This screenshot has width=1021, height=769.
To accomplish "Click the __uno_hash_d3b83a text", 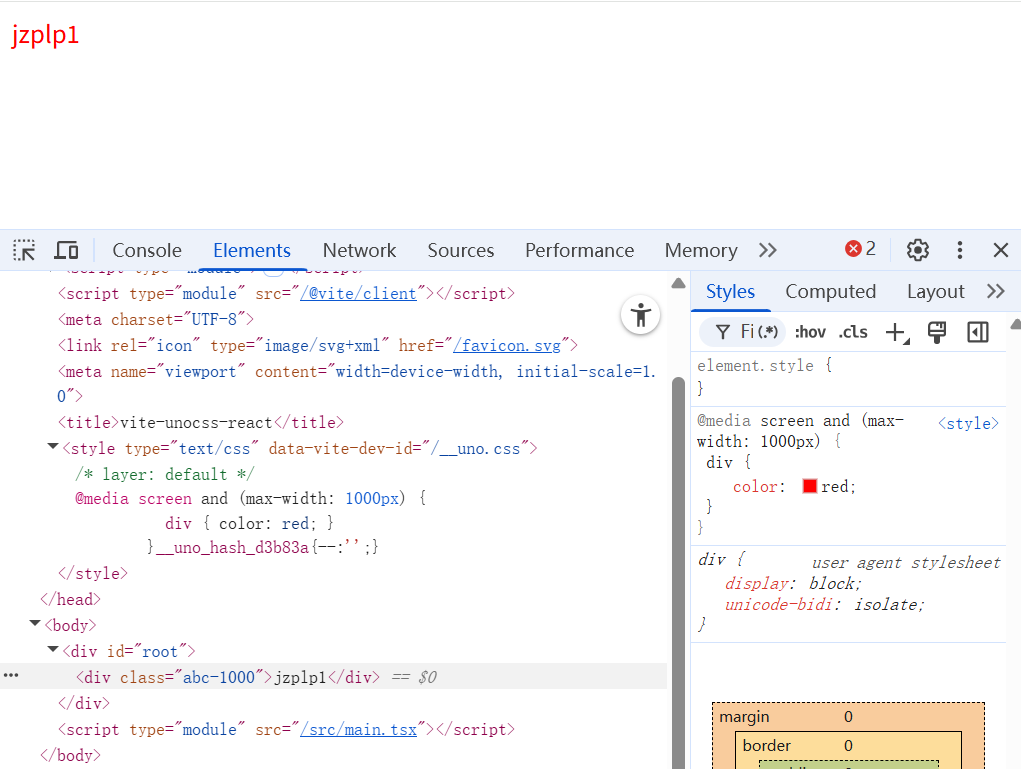I will pos(232,548).
